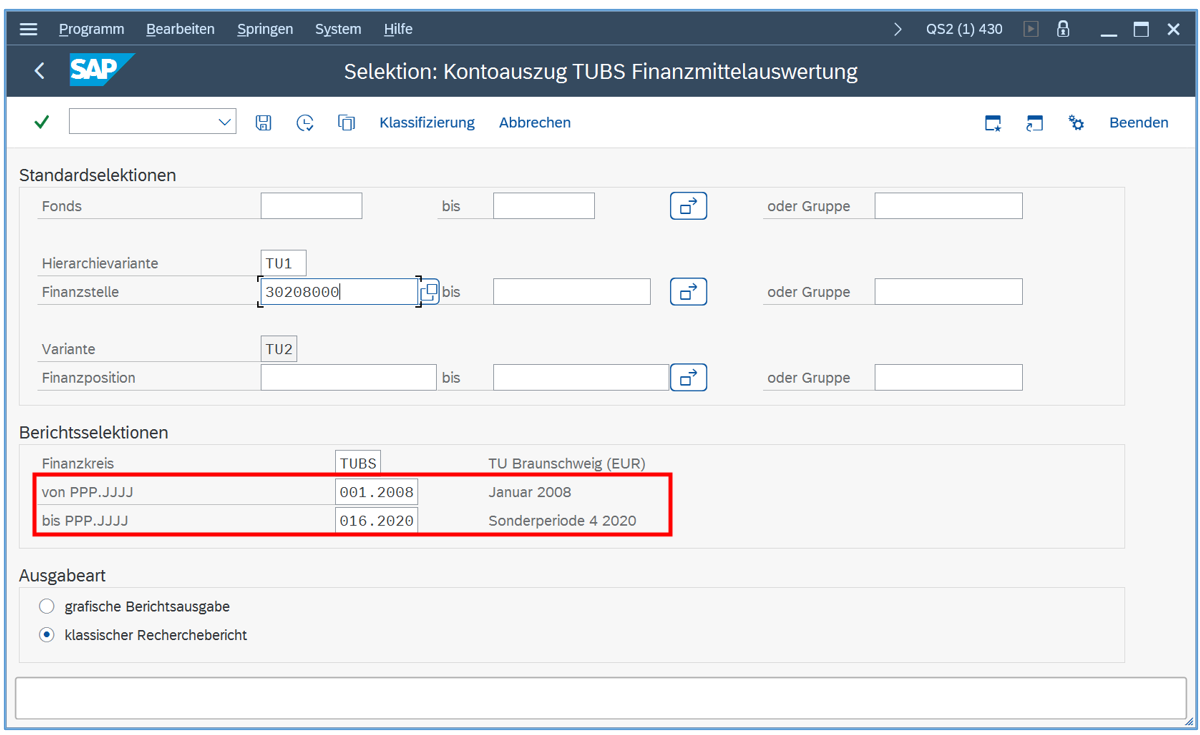Select grafische Berichtsausgabe radio button
This screenshot has width=1200, height=735.
(x=47, y=606)
